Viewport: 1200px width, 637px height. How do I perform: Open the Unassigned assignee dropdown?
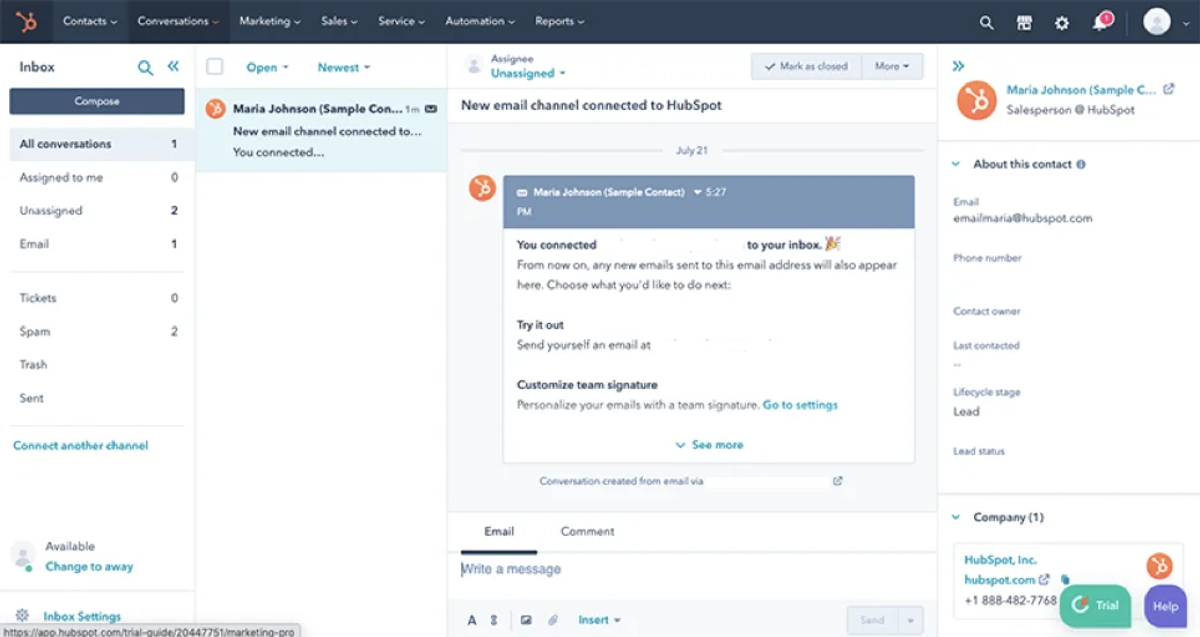[x=528, y=73]
